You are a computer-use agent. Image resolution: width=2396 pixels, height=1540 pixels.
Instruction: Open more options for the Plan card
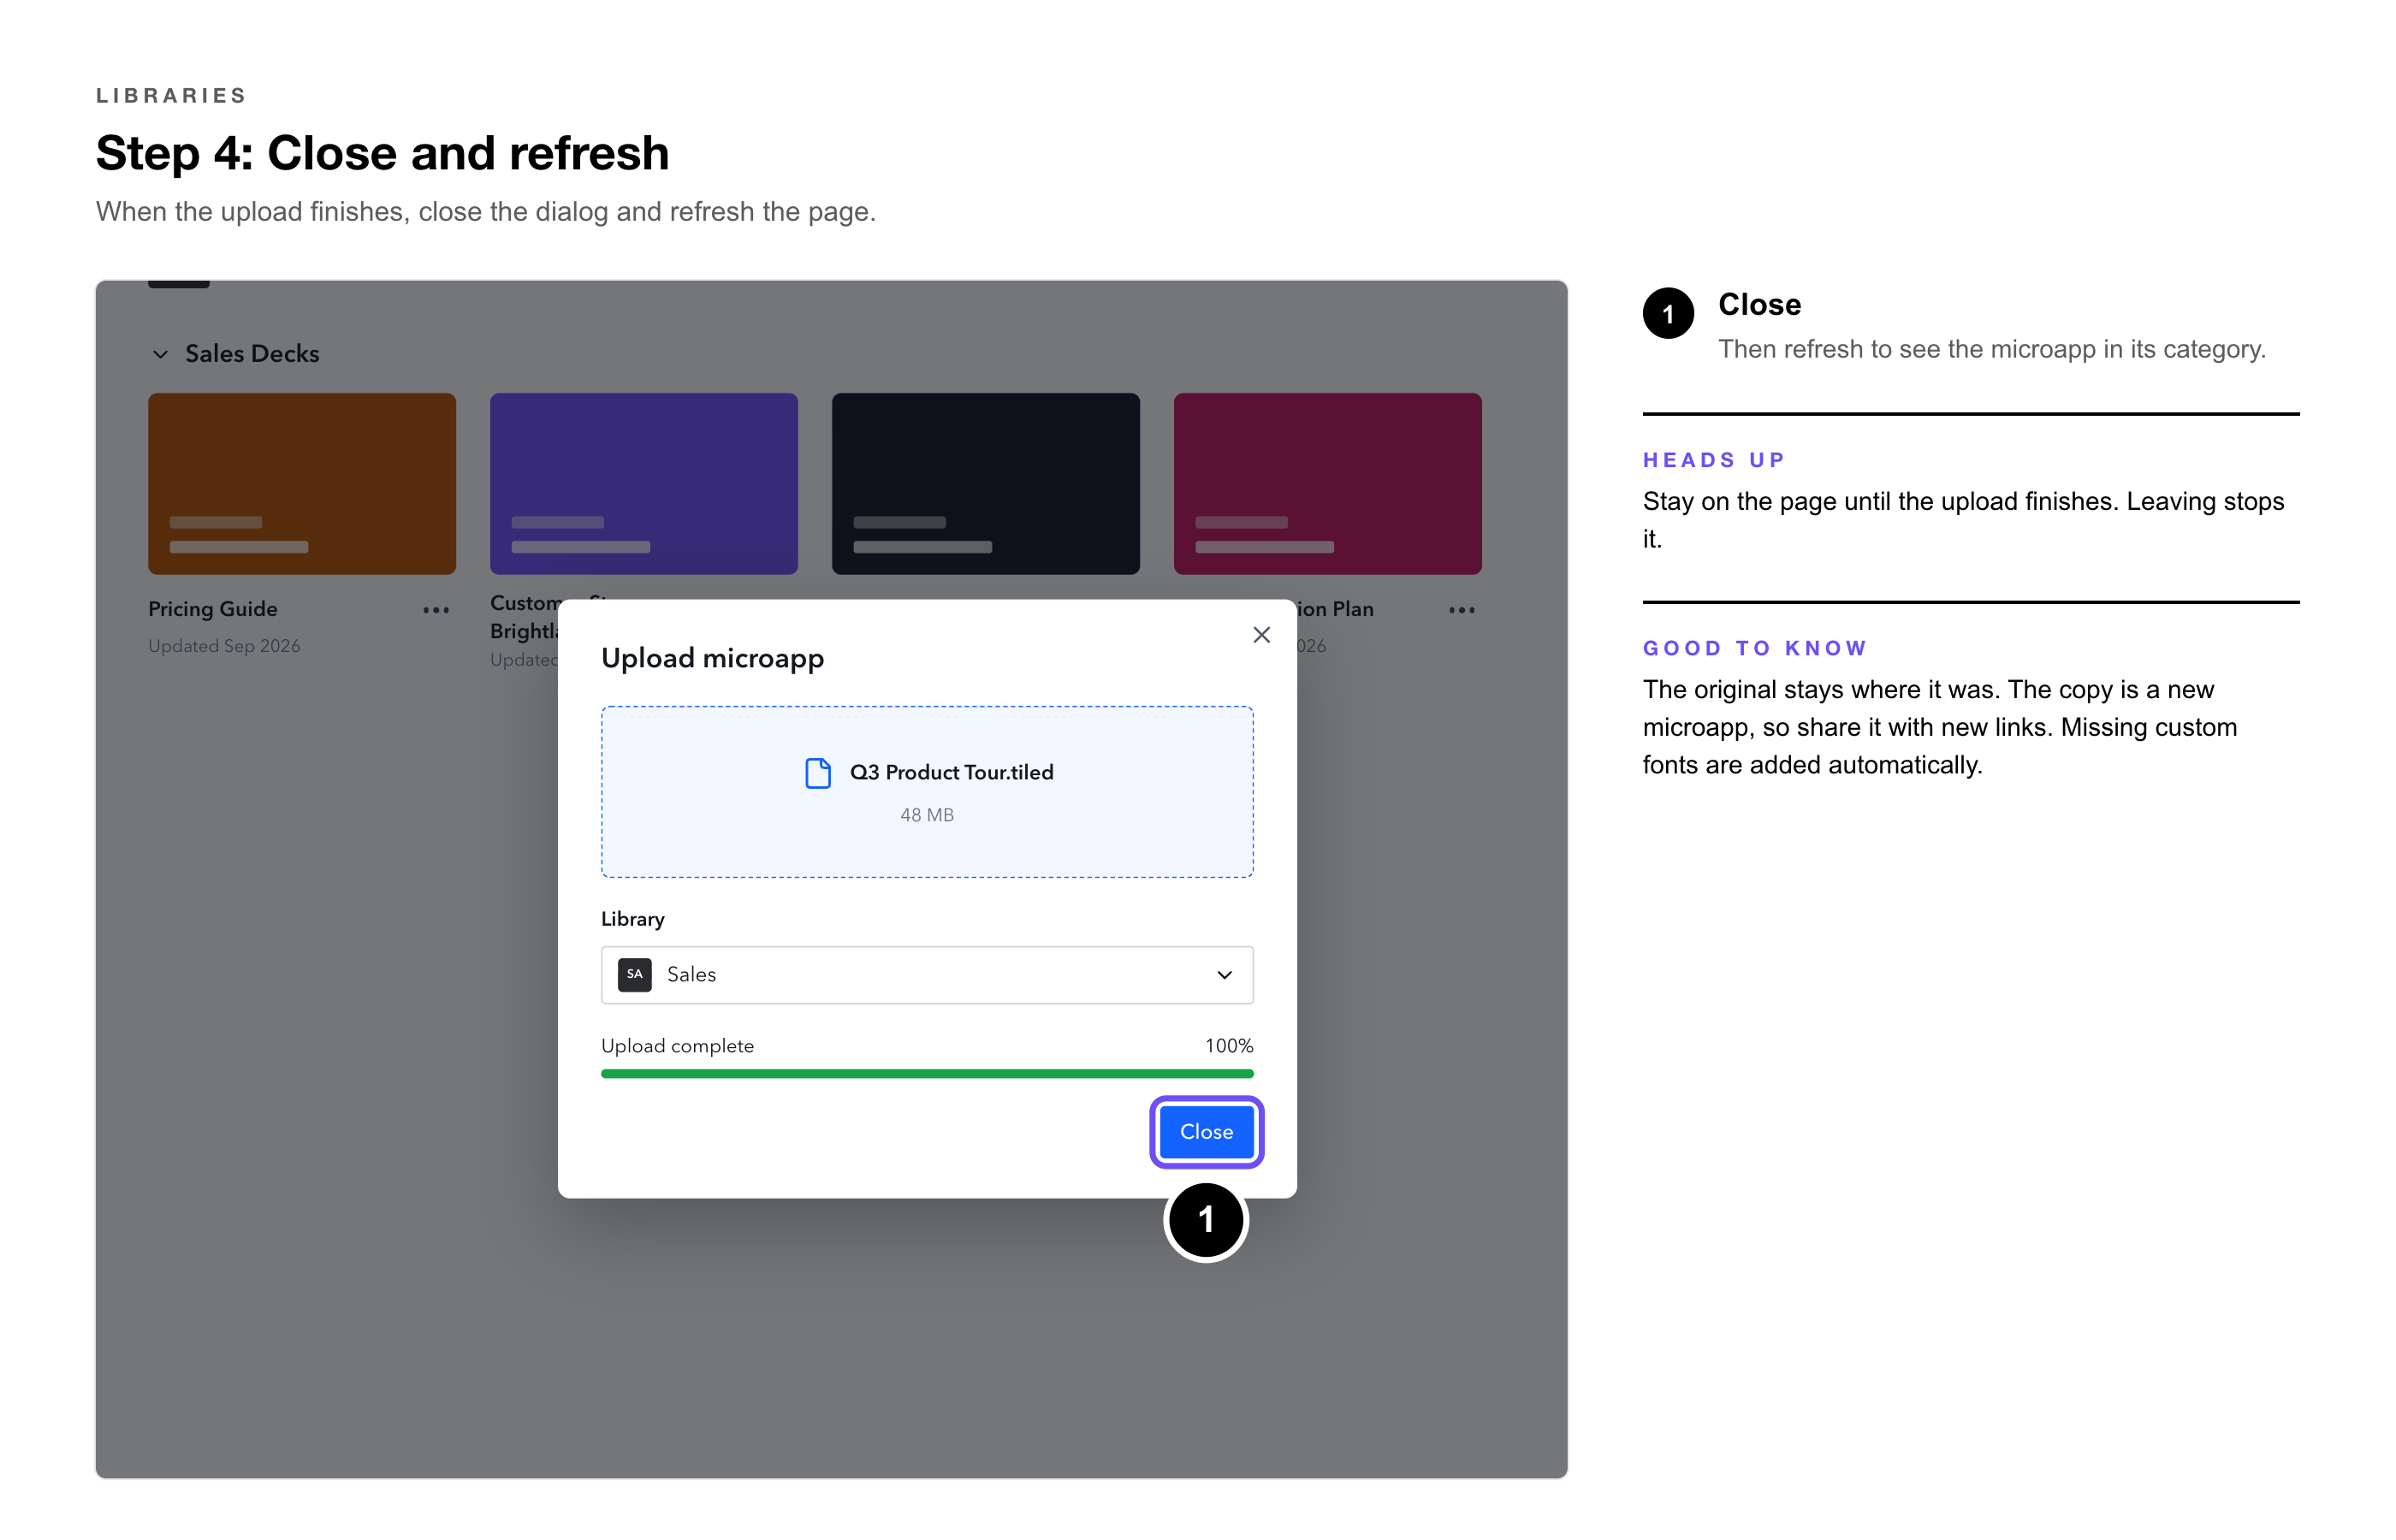[x=1461, y=610]
